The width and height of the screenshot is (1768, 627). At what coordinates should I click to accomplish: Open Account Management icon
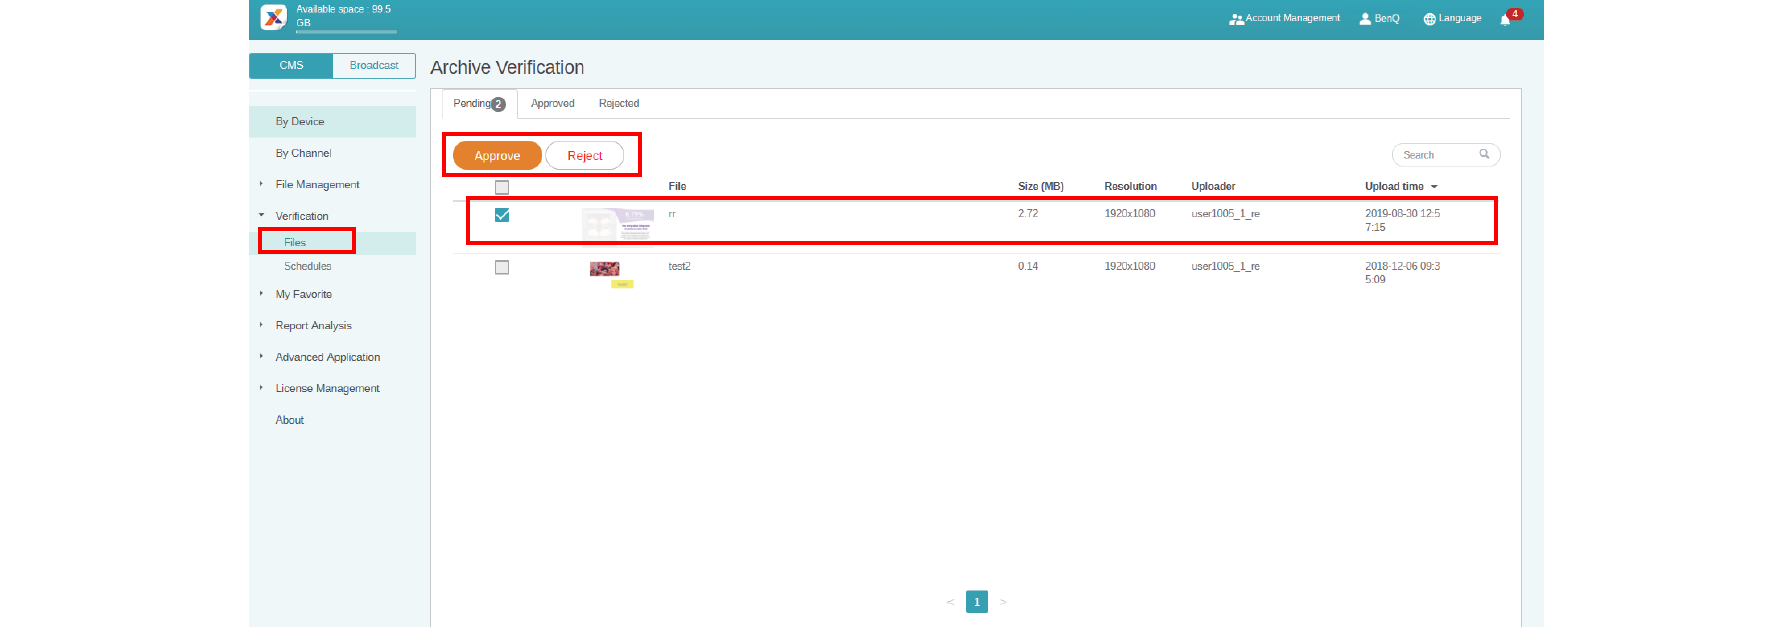(x=1236, y=19)
